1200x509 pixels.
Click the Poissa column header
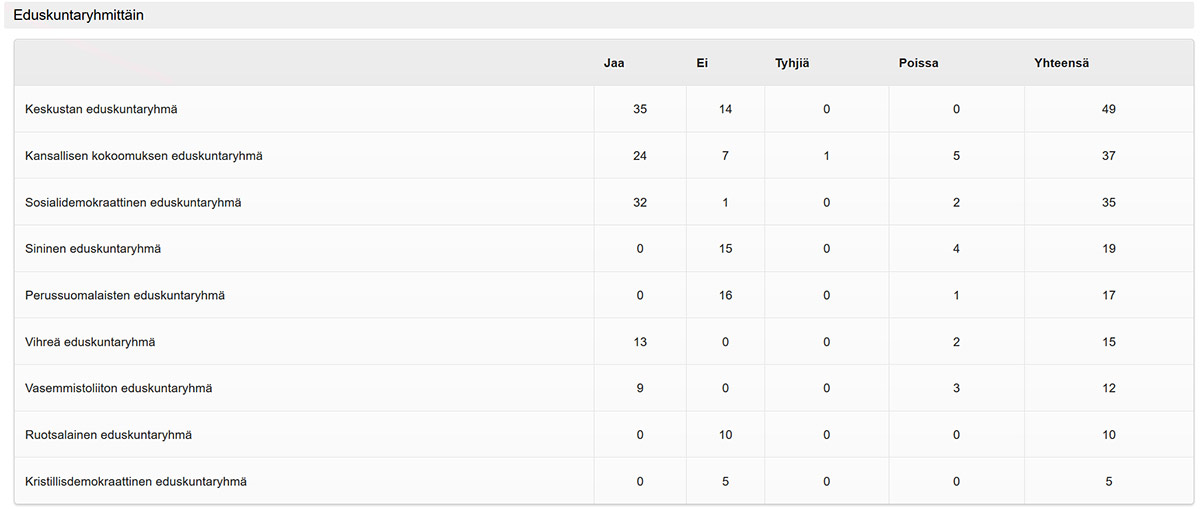918,63
